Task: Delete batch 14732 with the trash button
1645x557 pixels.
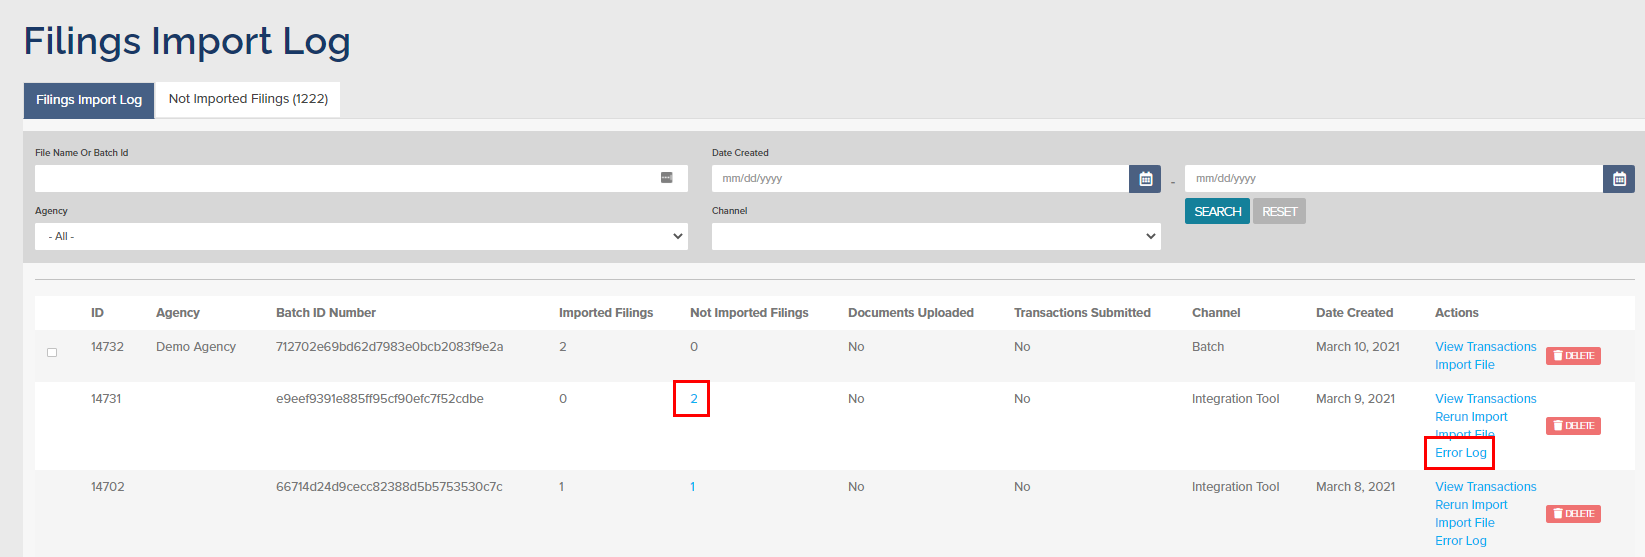Action: (x=1573, y=356)
